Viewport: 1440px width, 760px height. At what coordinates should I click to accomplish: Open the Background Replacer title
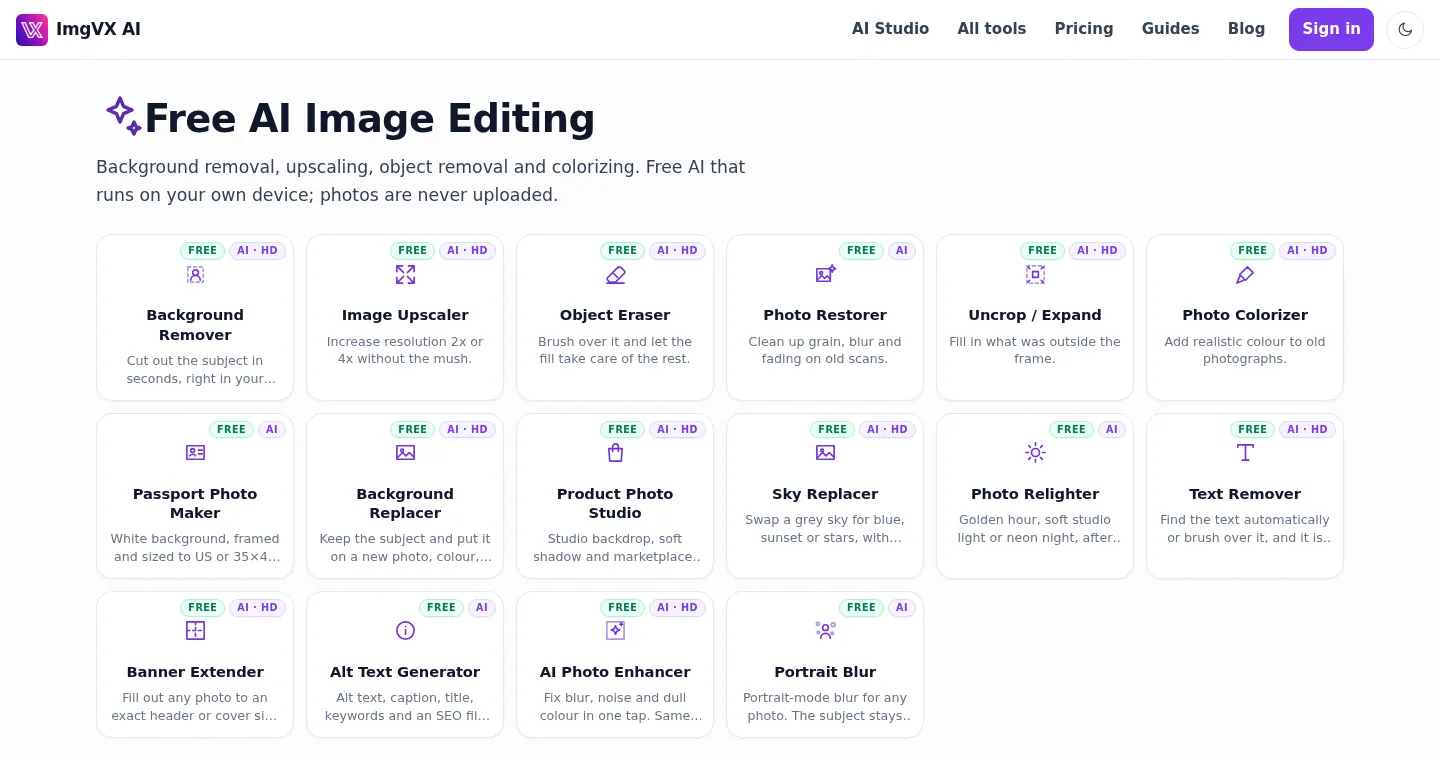(405, 503)
